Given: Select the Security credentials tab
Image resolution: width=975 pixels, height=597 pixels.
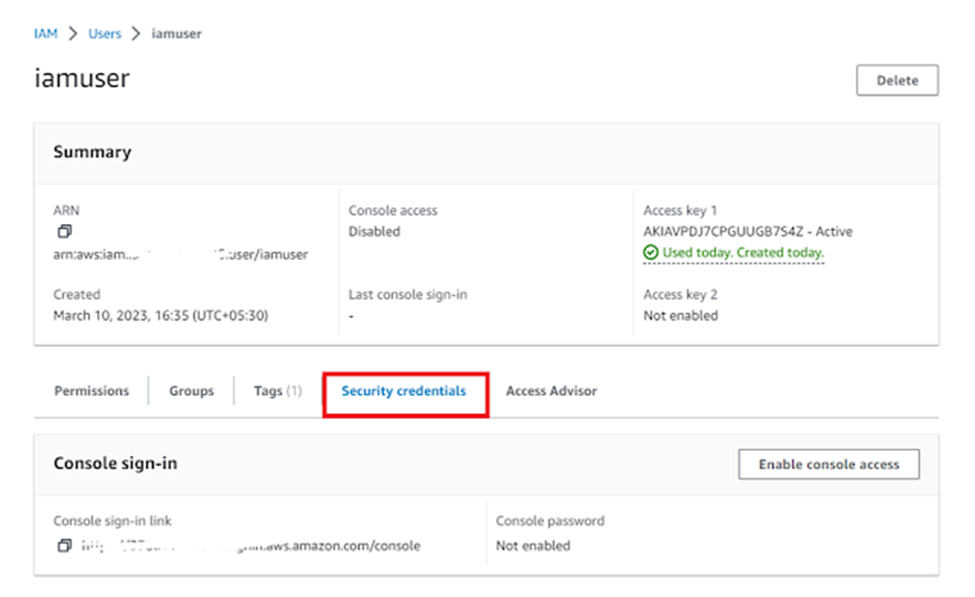Looking at the screenshot, I should tap(404, 391).
